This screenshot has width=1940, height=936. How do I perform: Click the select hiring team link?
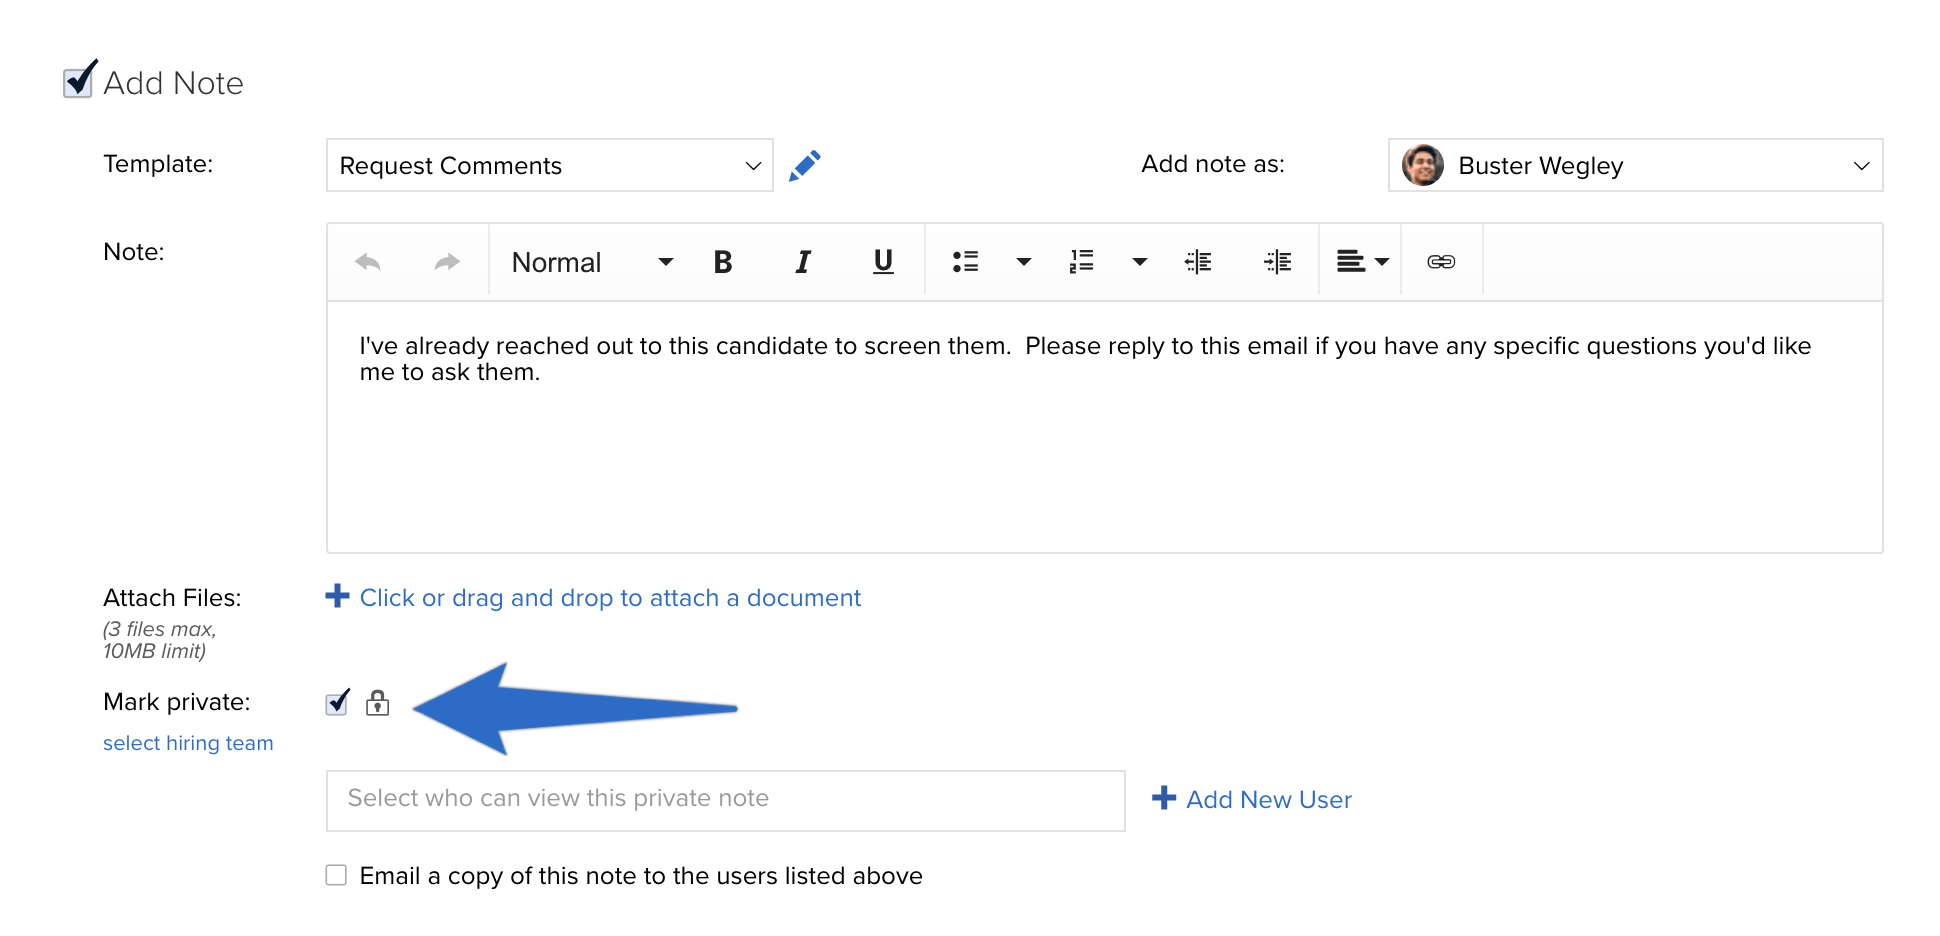[188, 743]
